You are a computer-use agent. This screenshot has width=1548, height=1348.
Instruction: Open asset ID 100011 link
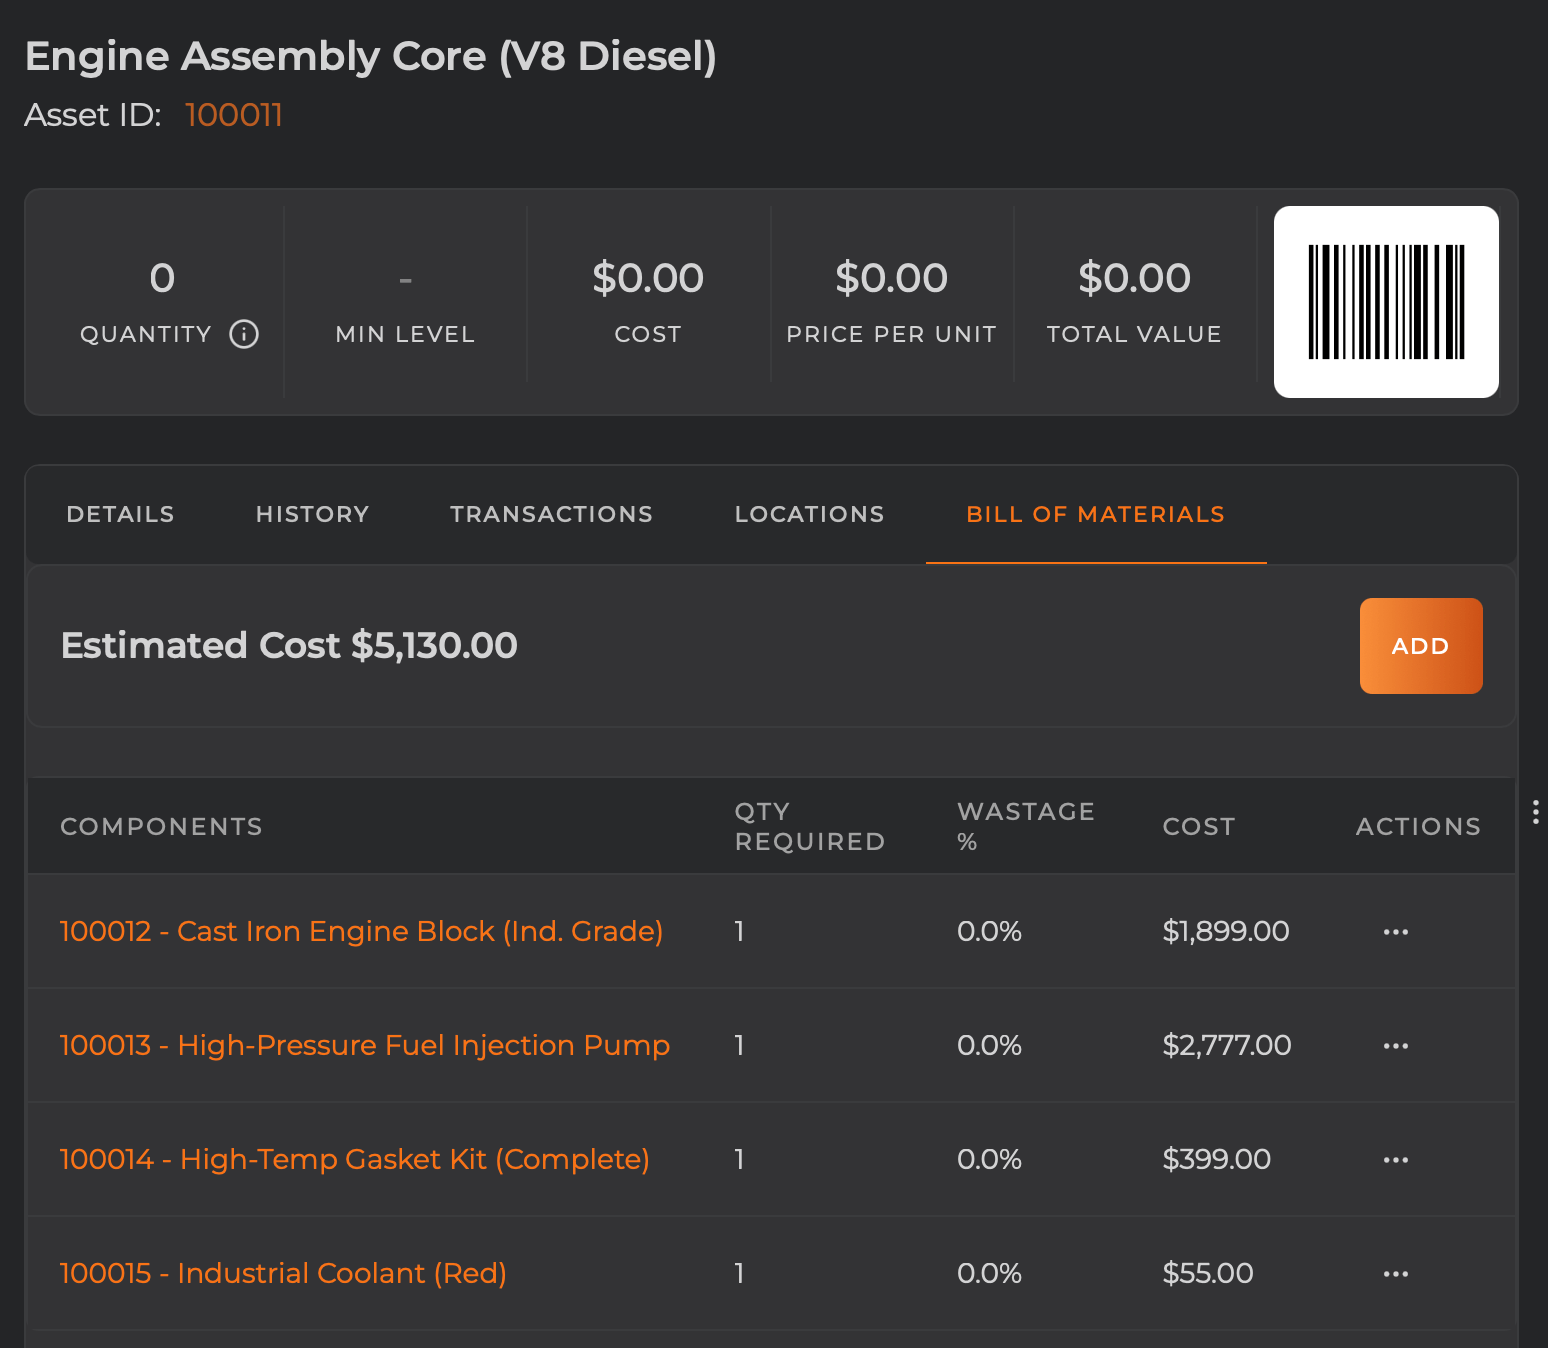click(x=234, y=115)
